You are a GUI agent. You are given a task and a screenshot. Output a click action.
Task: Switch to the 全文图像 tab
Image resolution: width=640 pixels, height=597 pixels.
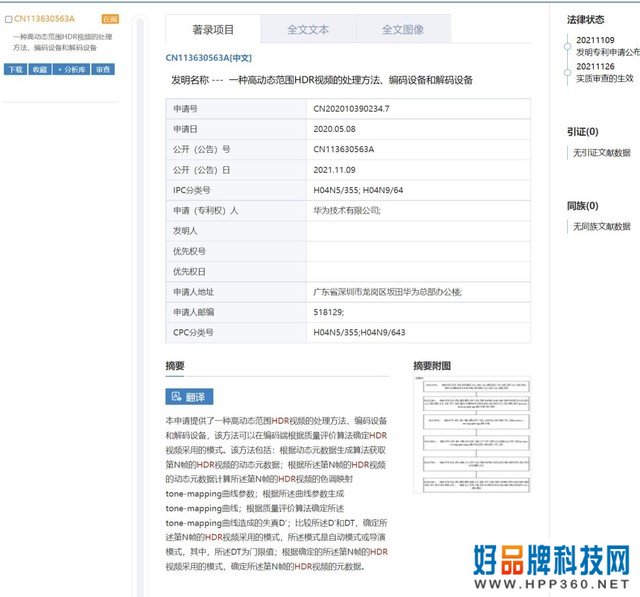(x=403, y=29)
